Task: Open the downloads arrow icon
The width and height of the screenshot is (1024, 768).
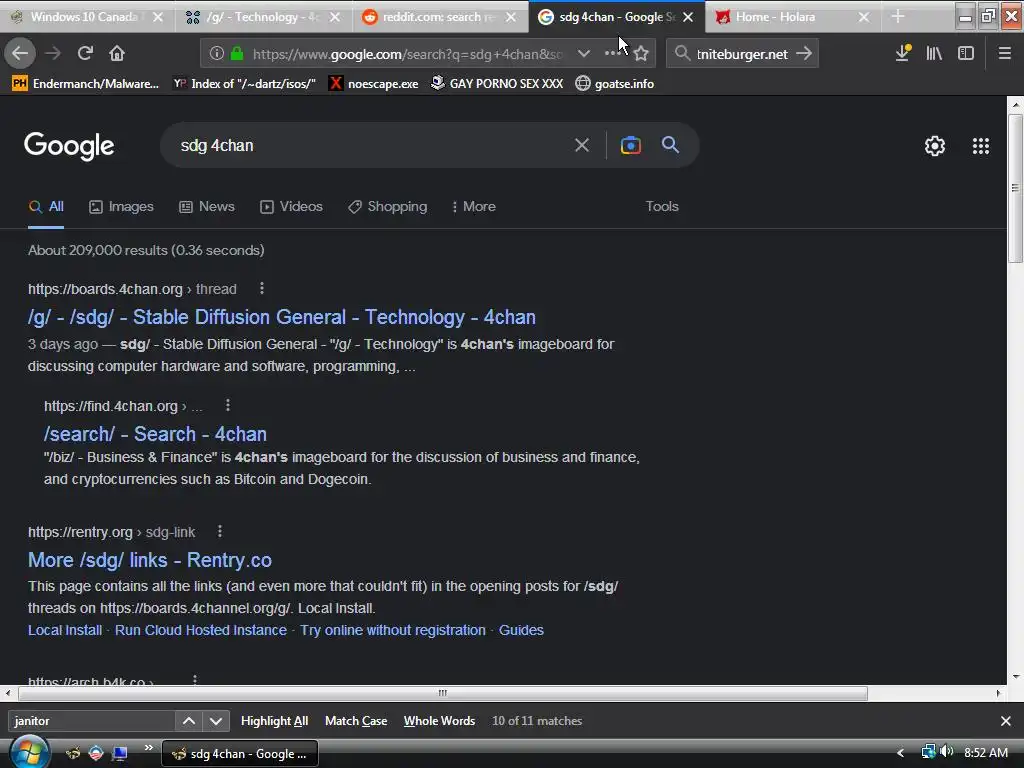Action: click(x=903, y=53)
